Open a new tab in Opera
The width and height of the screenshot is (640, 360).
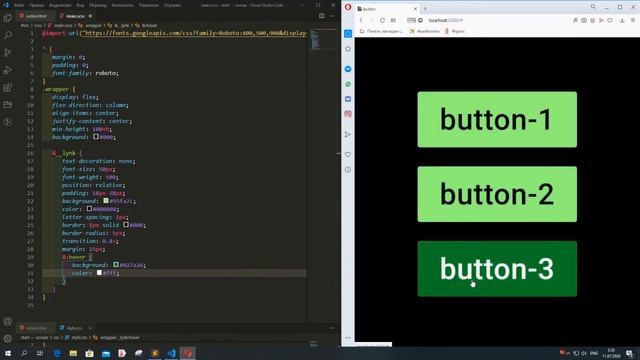coord(425,8)
